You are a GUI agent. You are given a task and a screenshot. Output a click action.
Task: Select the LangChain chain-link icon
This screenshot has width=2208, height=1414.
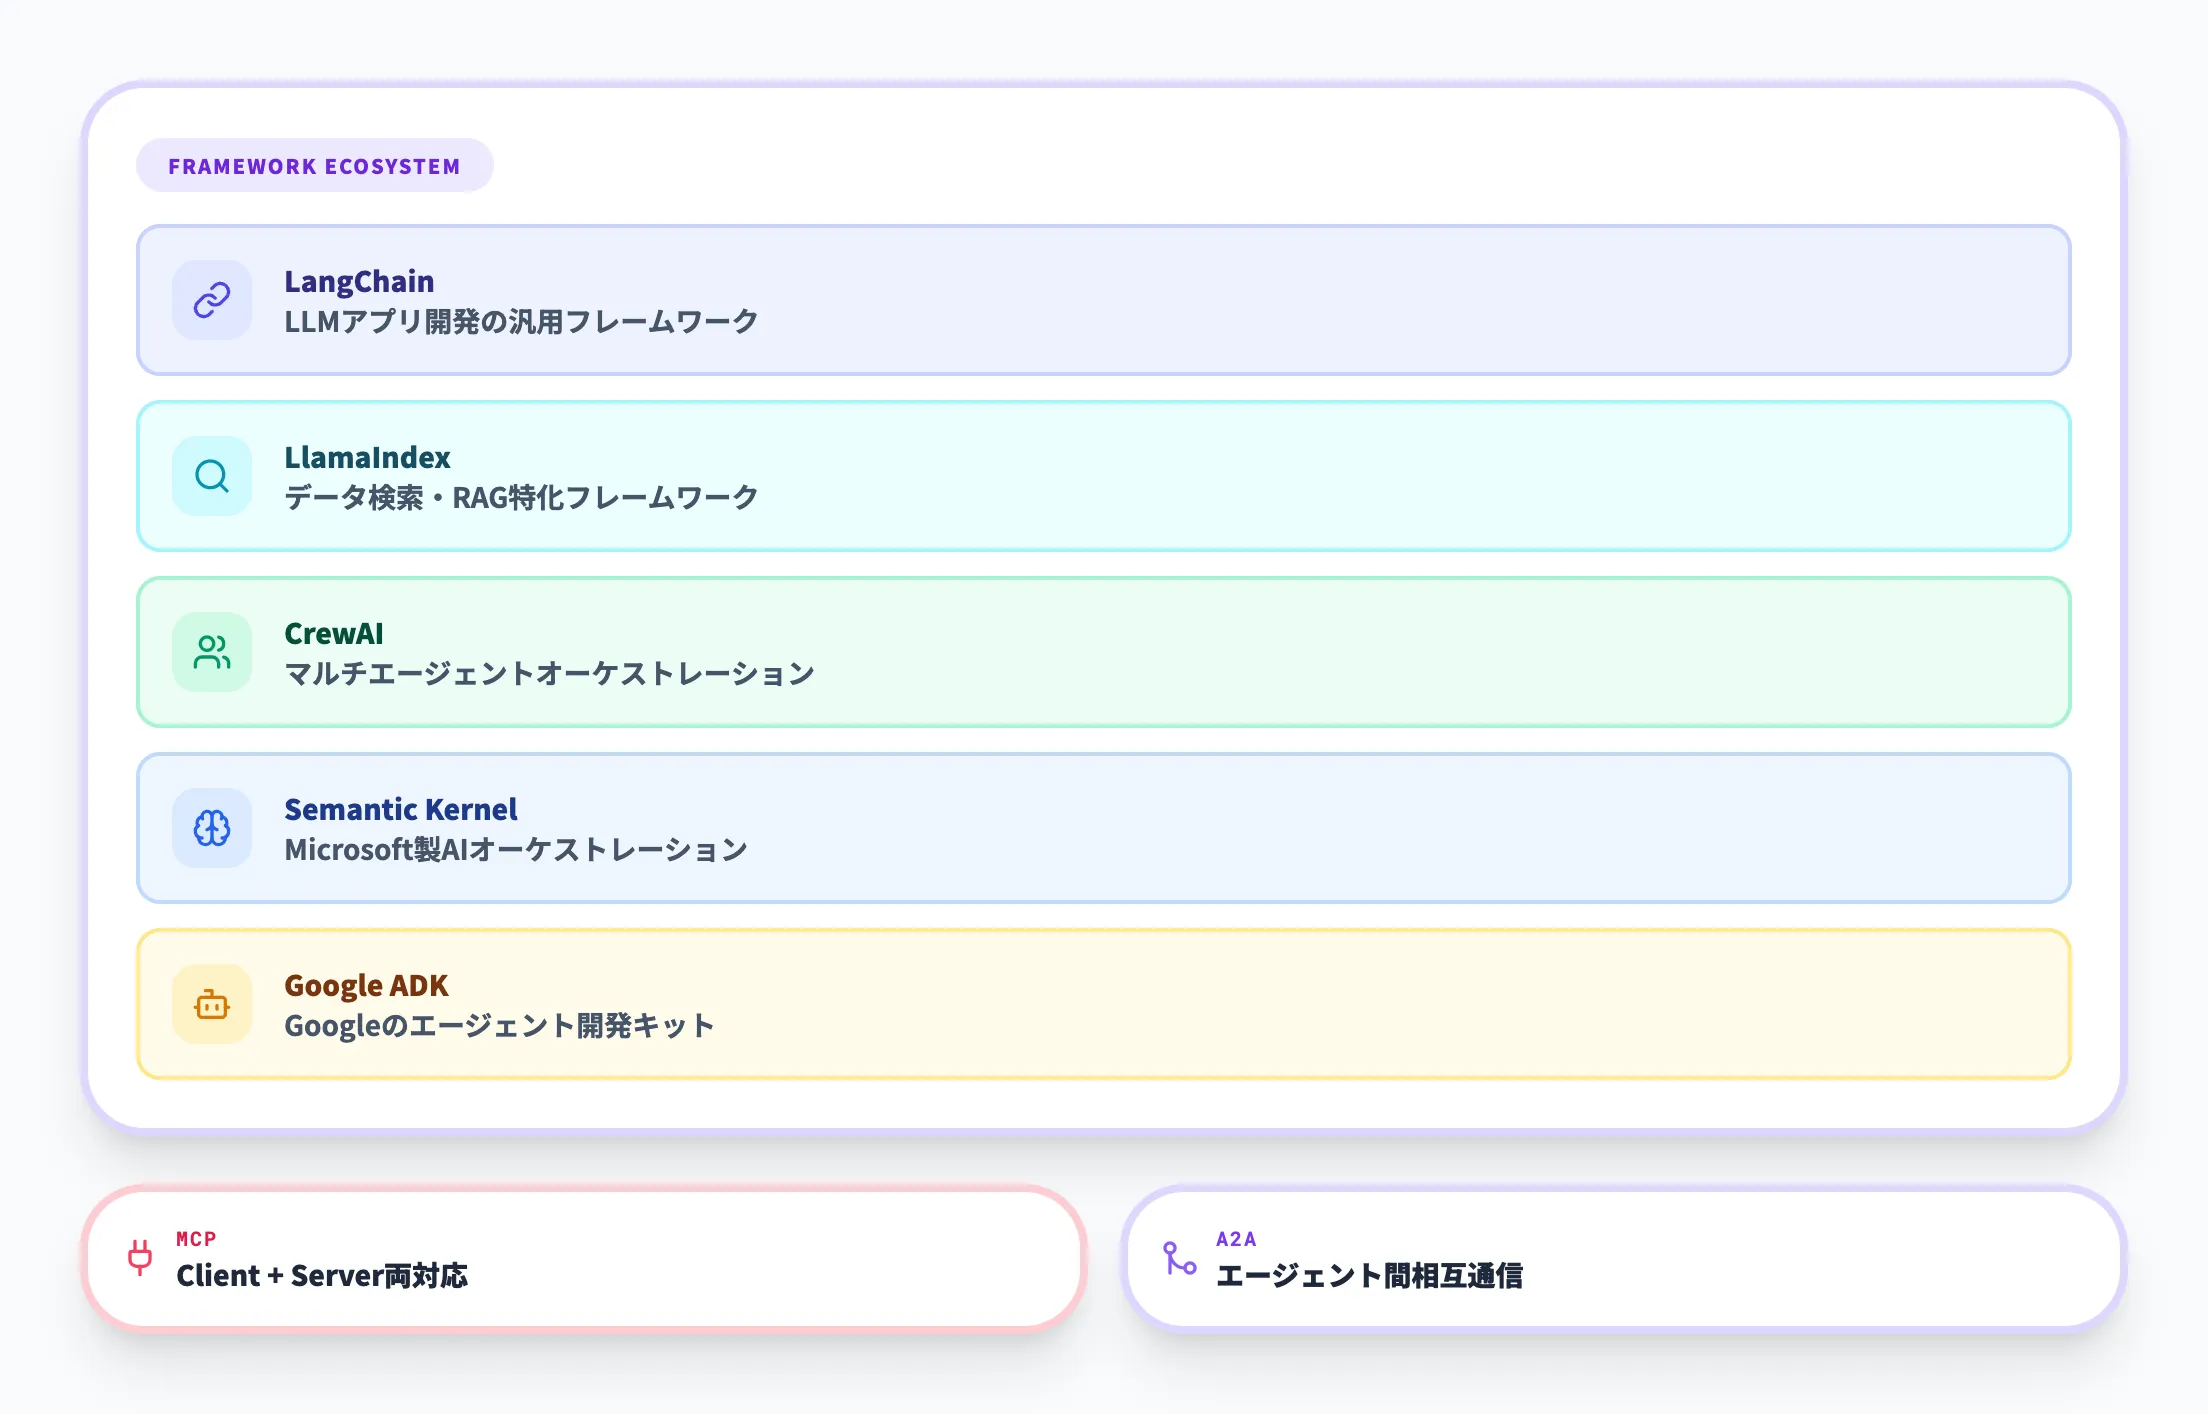pos(212,299)
